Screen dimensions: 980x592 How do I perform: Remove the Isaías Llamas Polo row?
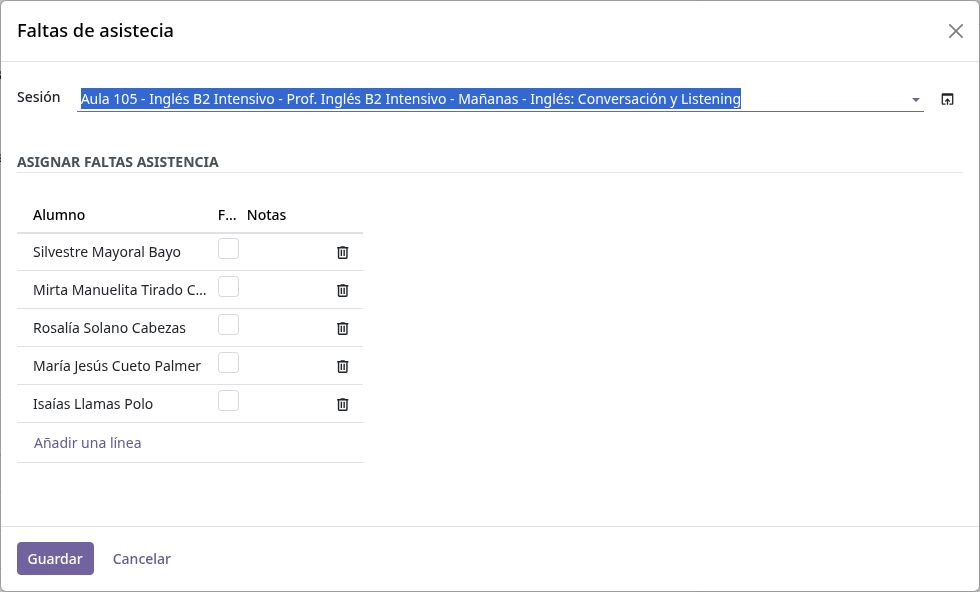(342, 405)
